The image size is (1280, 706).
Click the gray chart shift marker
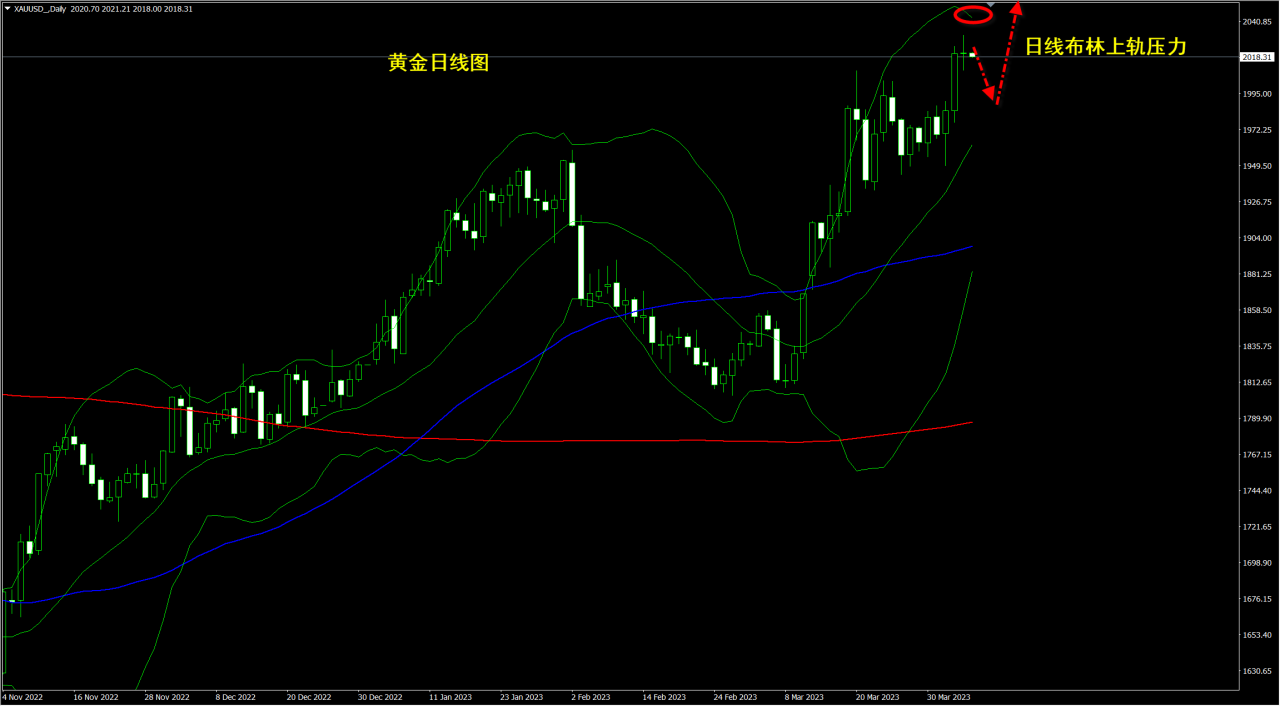990,7
